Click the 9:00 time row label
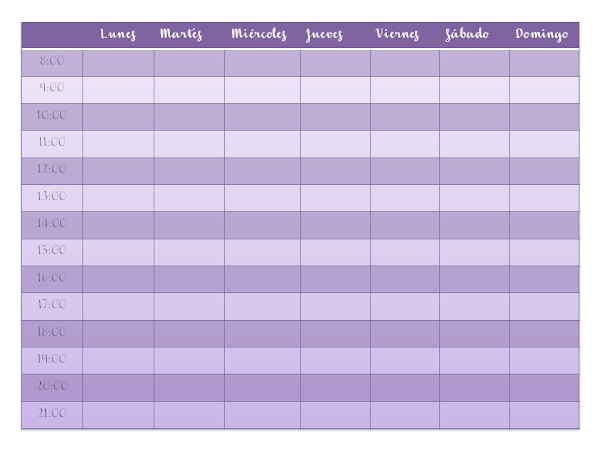The image size is (600, 450). pyautogui.click(x=52, y=88)
